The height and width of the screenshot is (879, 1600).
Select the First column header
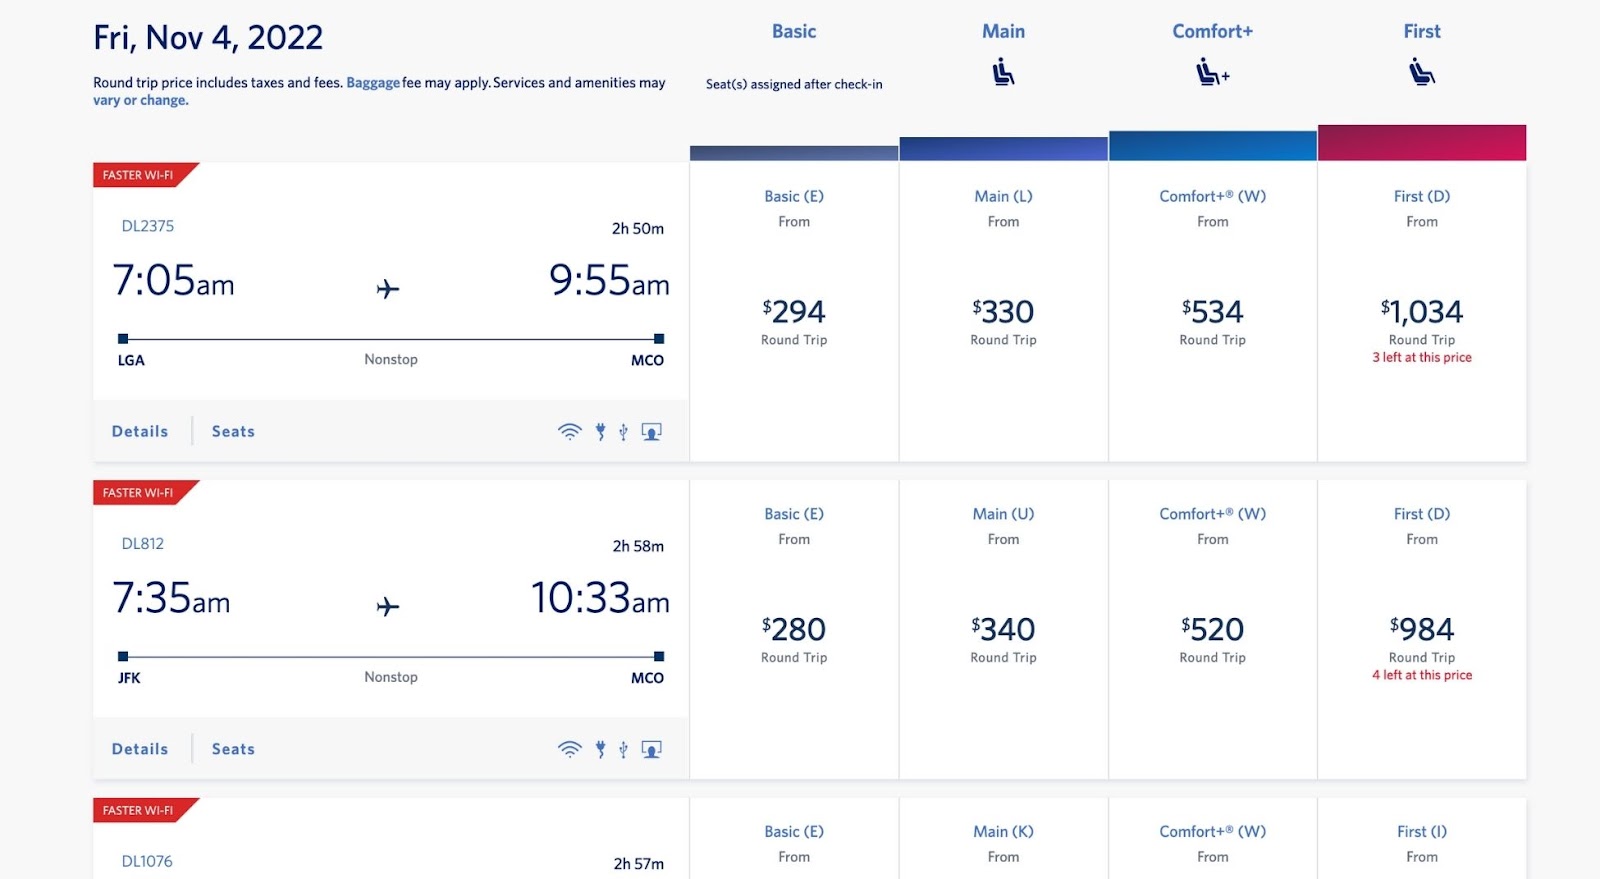pyautogui.click(x=1422, y=31)
